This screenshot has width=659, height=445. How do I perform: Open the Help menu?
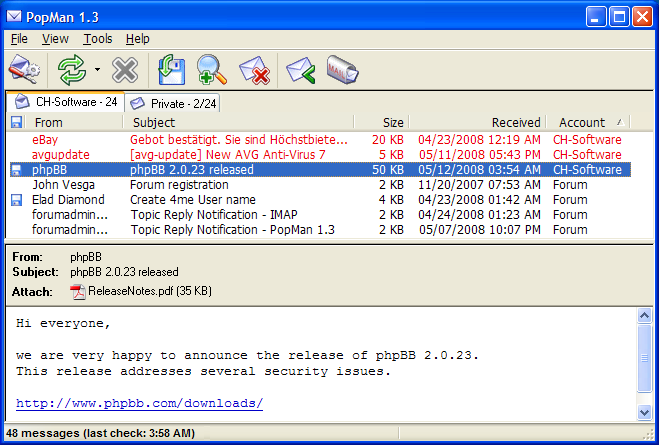(x=137, y=39)
